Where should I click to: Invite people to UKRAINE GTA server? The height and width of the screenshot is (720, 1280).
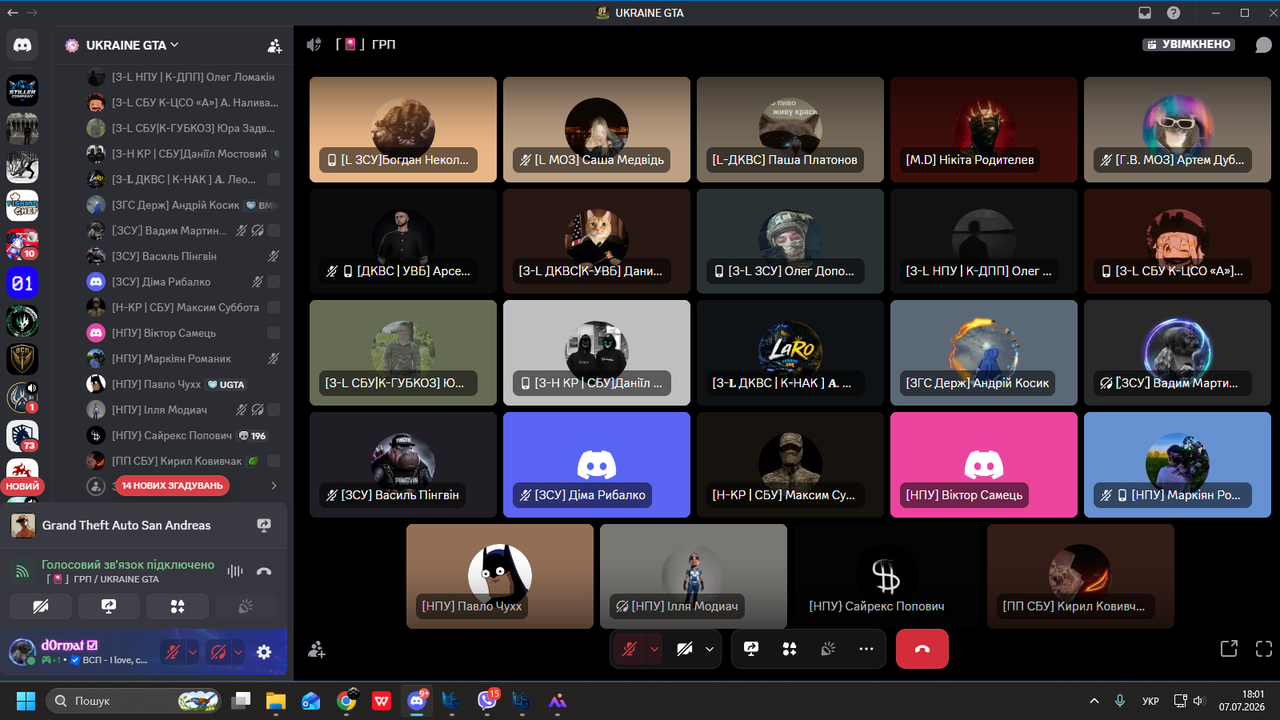(x=274, y=45)
